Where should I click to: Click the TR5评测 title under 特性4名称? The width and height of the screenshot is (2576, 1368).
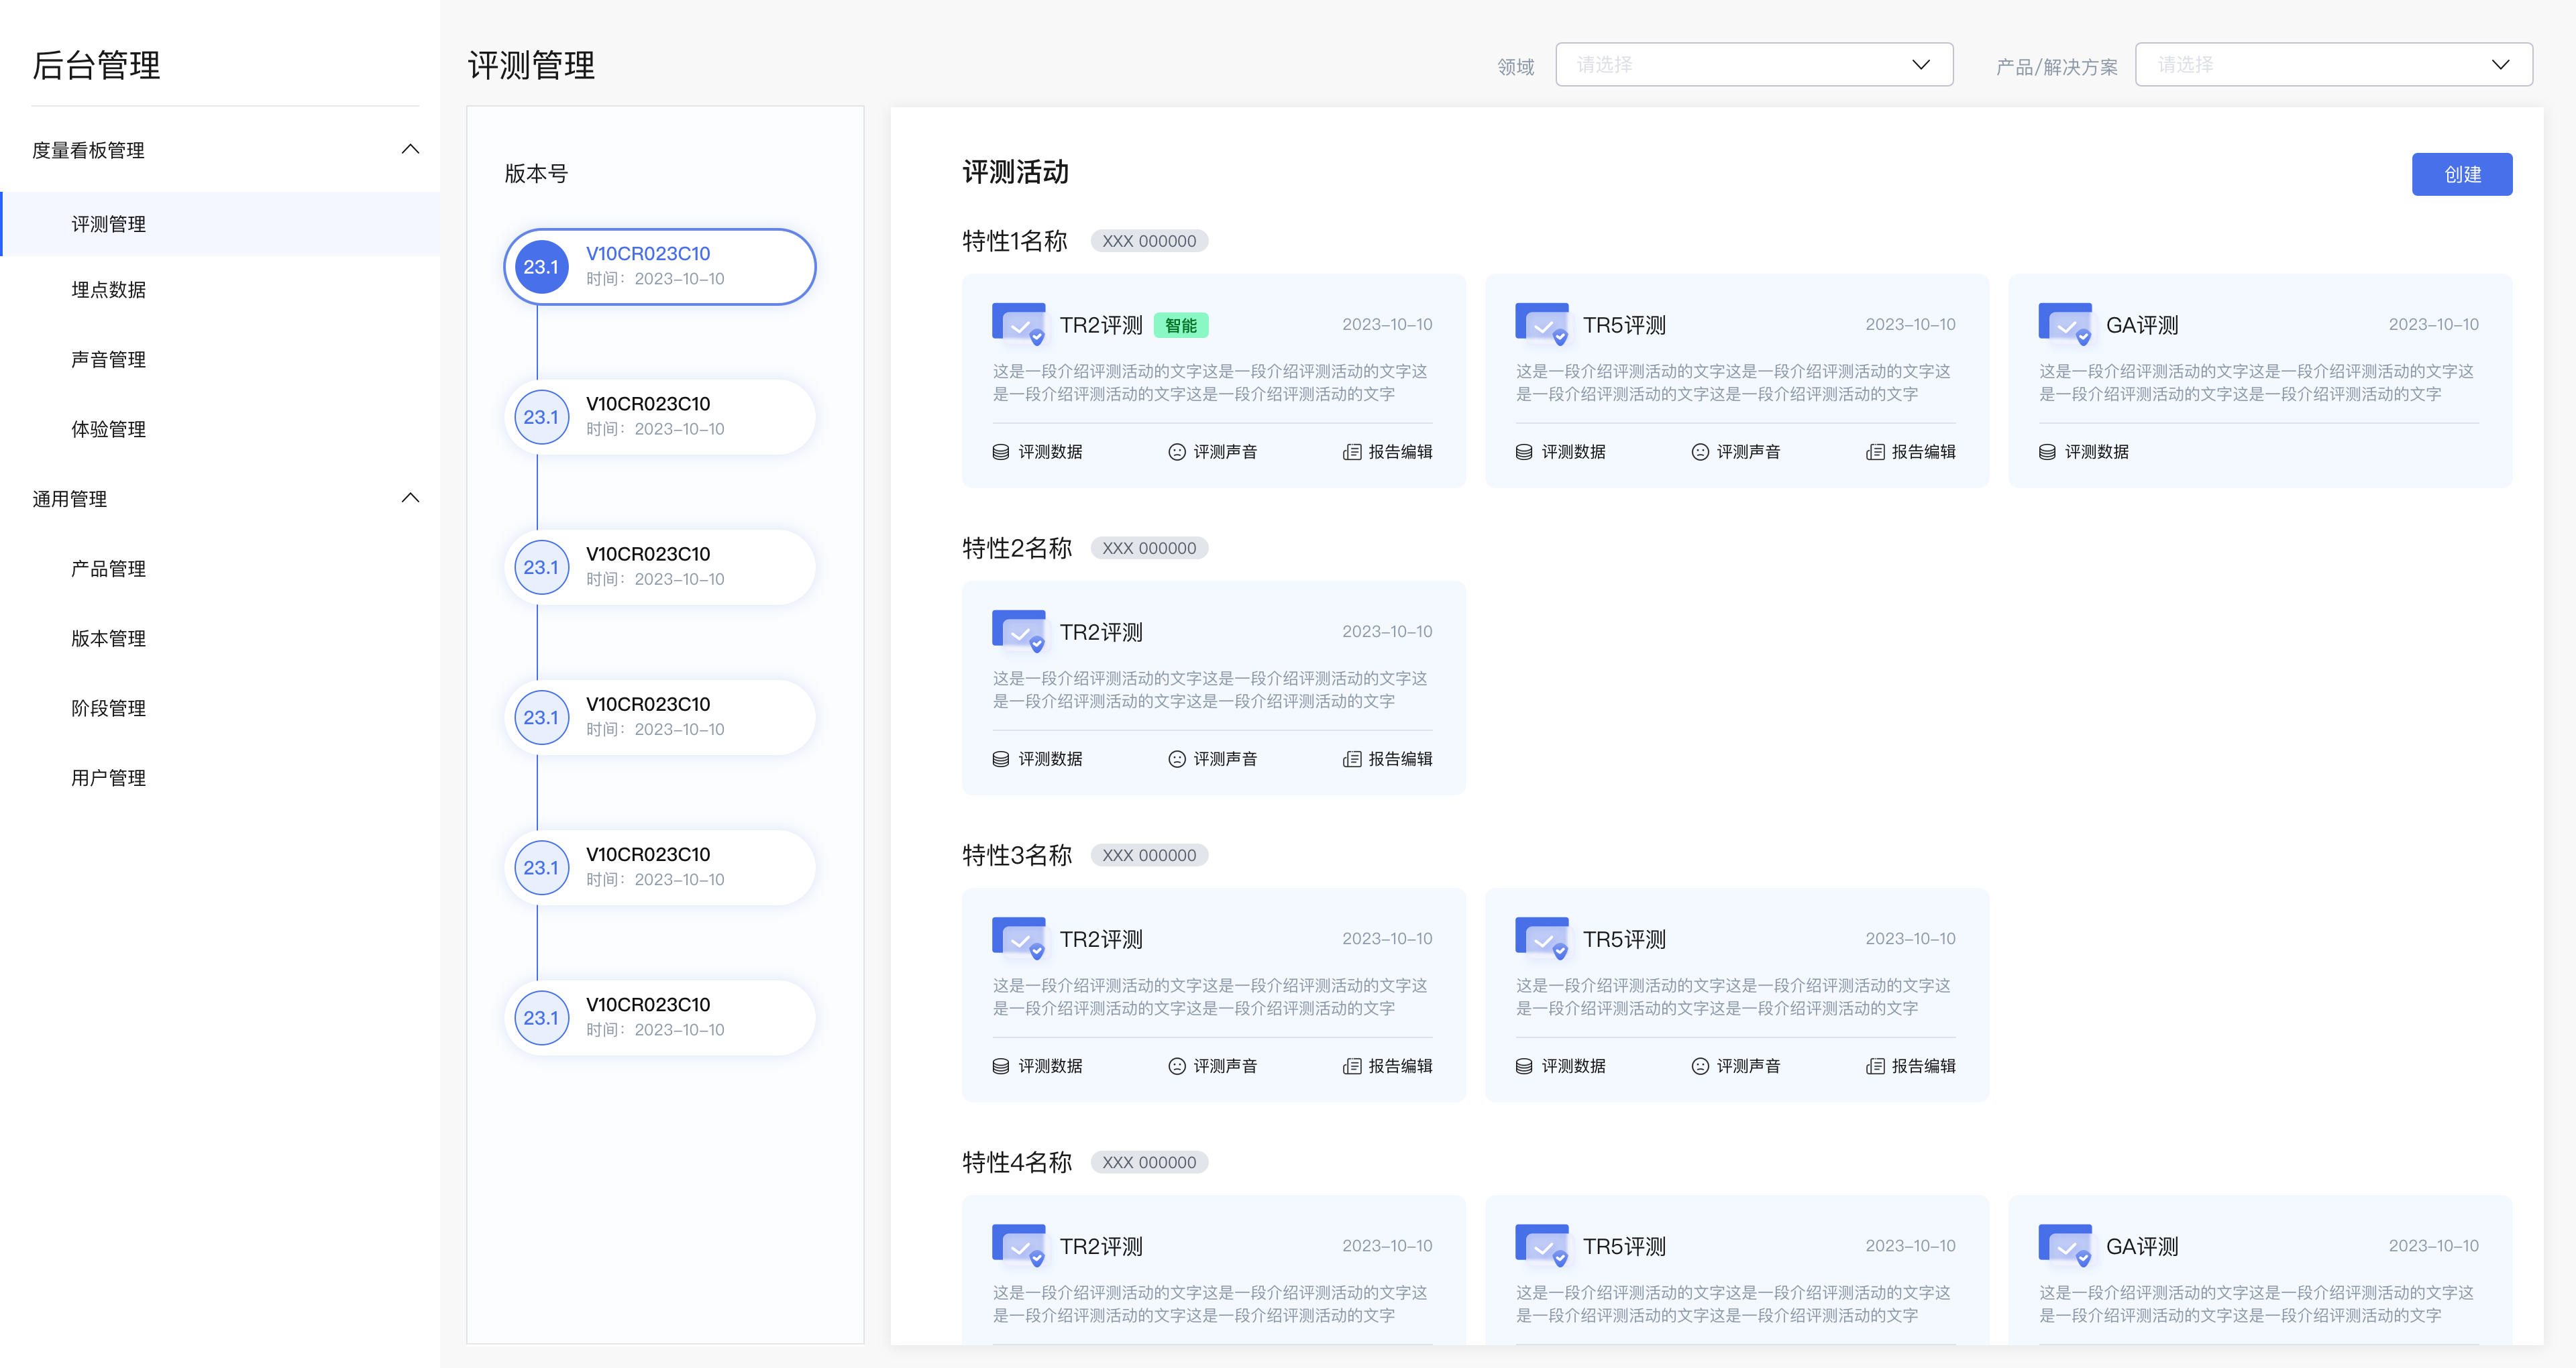pyautogui.click(x=1624, y=1246)
